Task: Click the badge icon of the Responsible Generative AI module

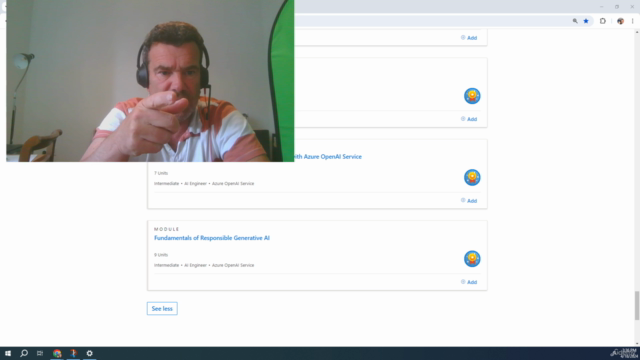Action: tap(472, 259)
